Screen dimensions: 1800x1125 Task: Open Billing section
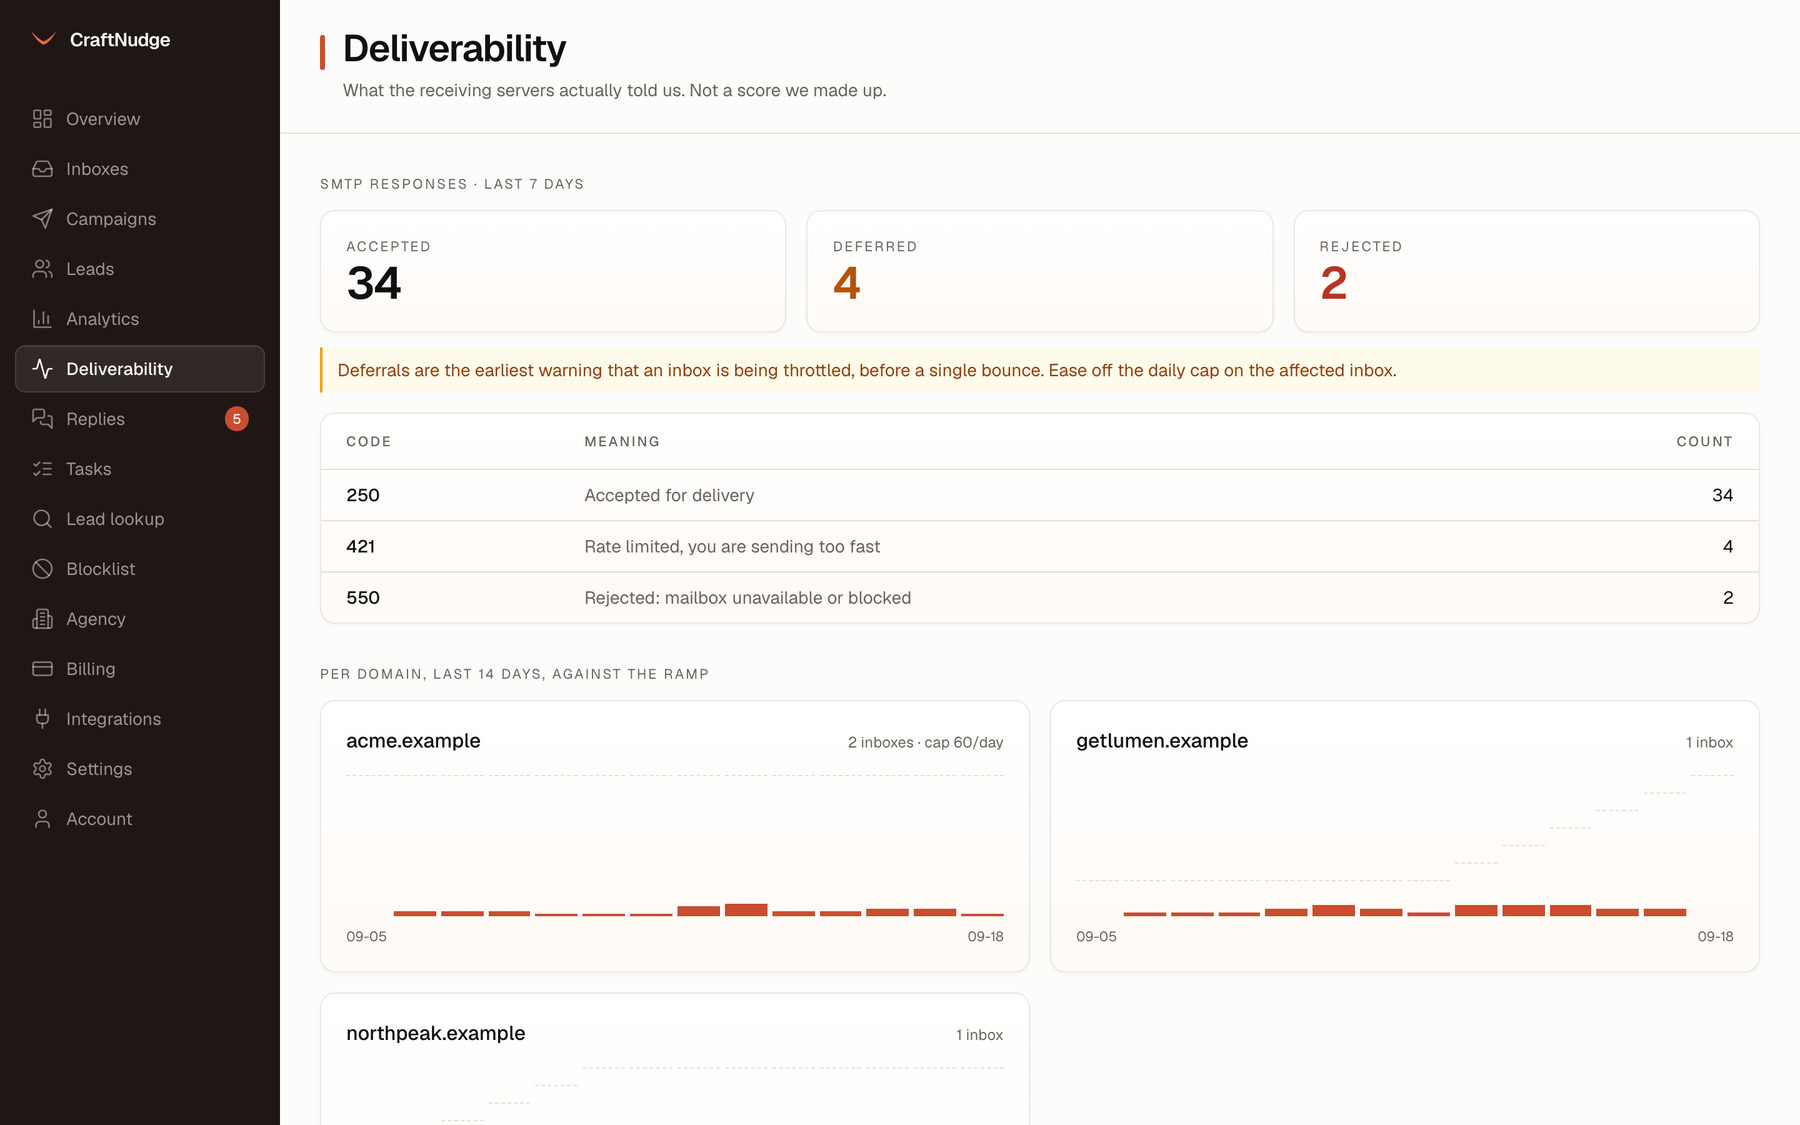140,669
